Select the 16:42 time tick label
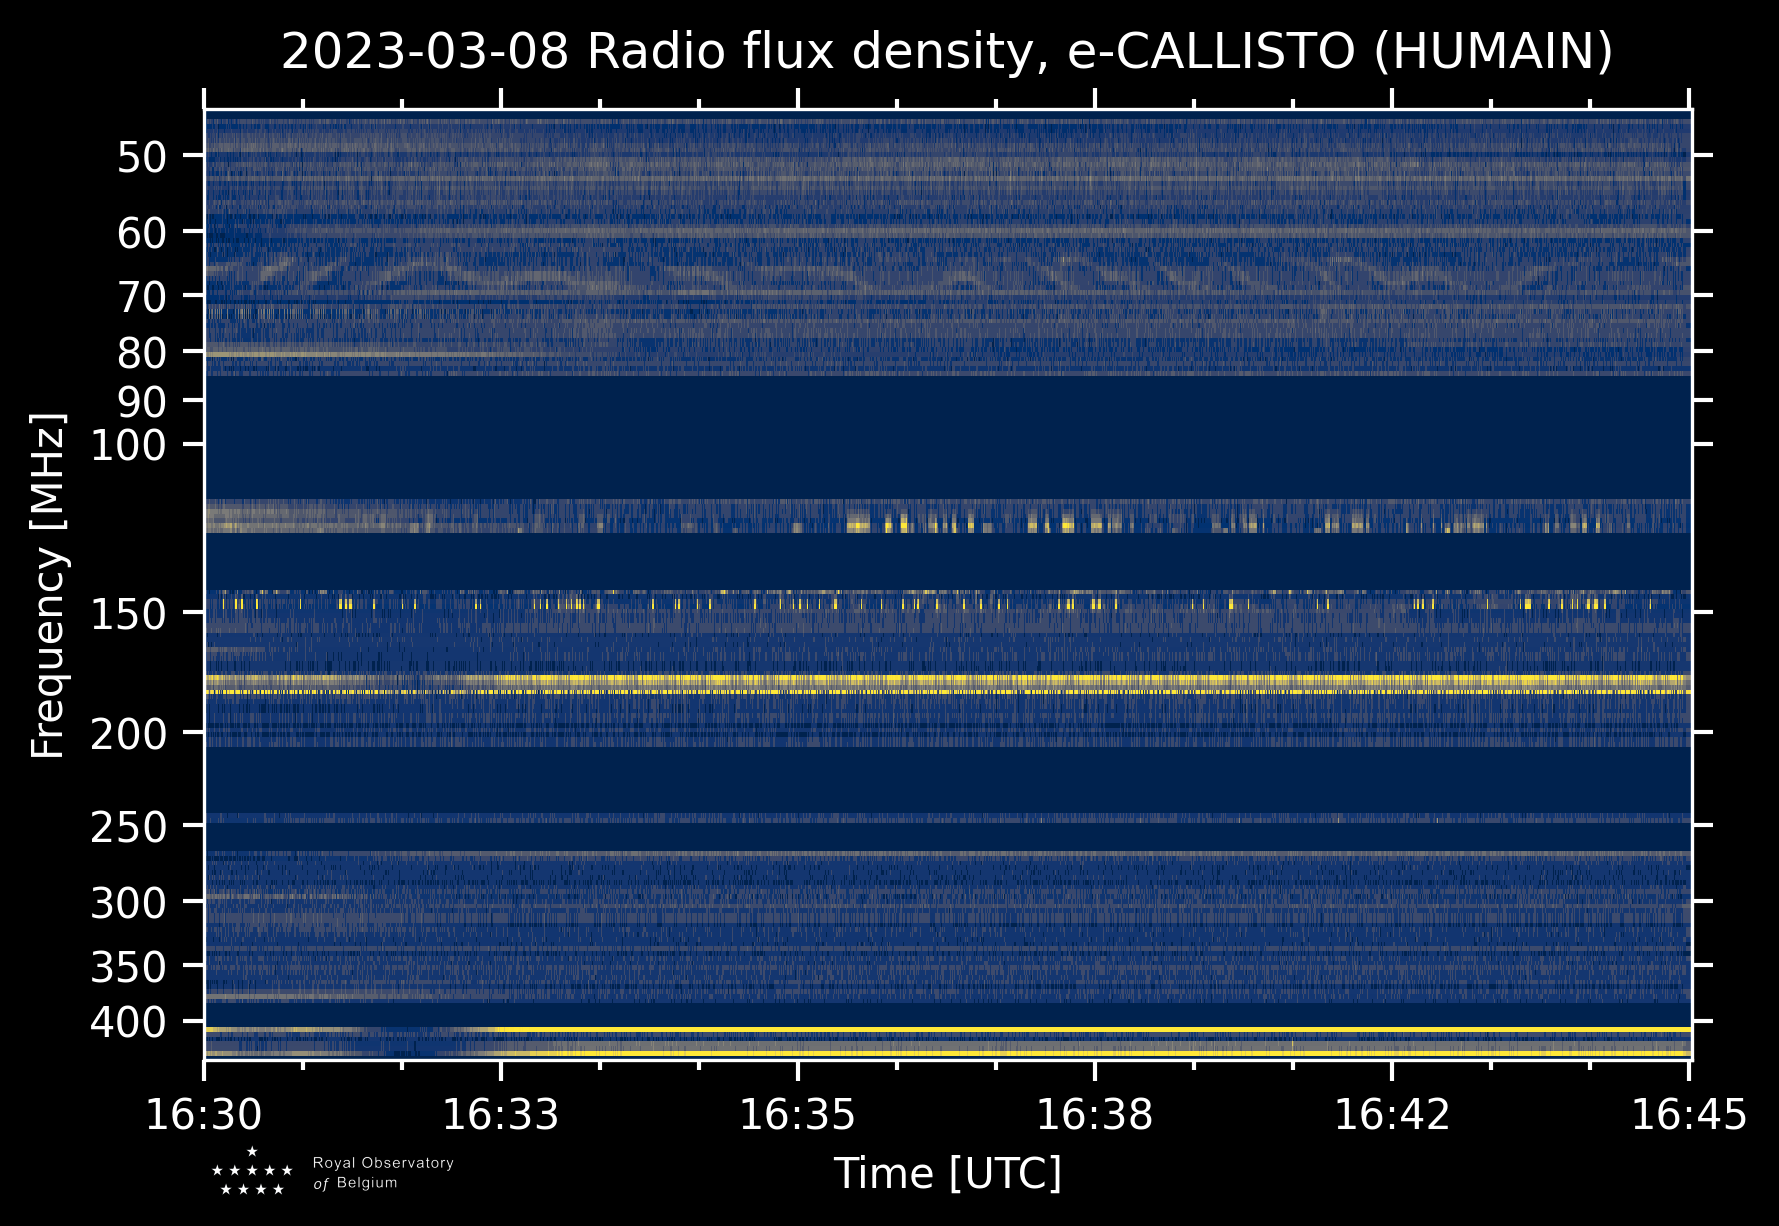Image resolution: width=1779 pixels, height=1226 pixels. click(x=1391, y=1114)
